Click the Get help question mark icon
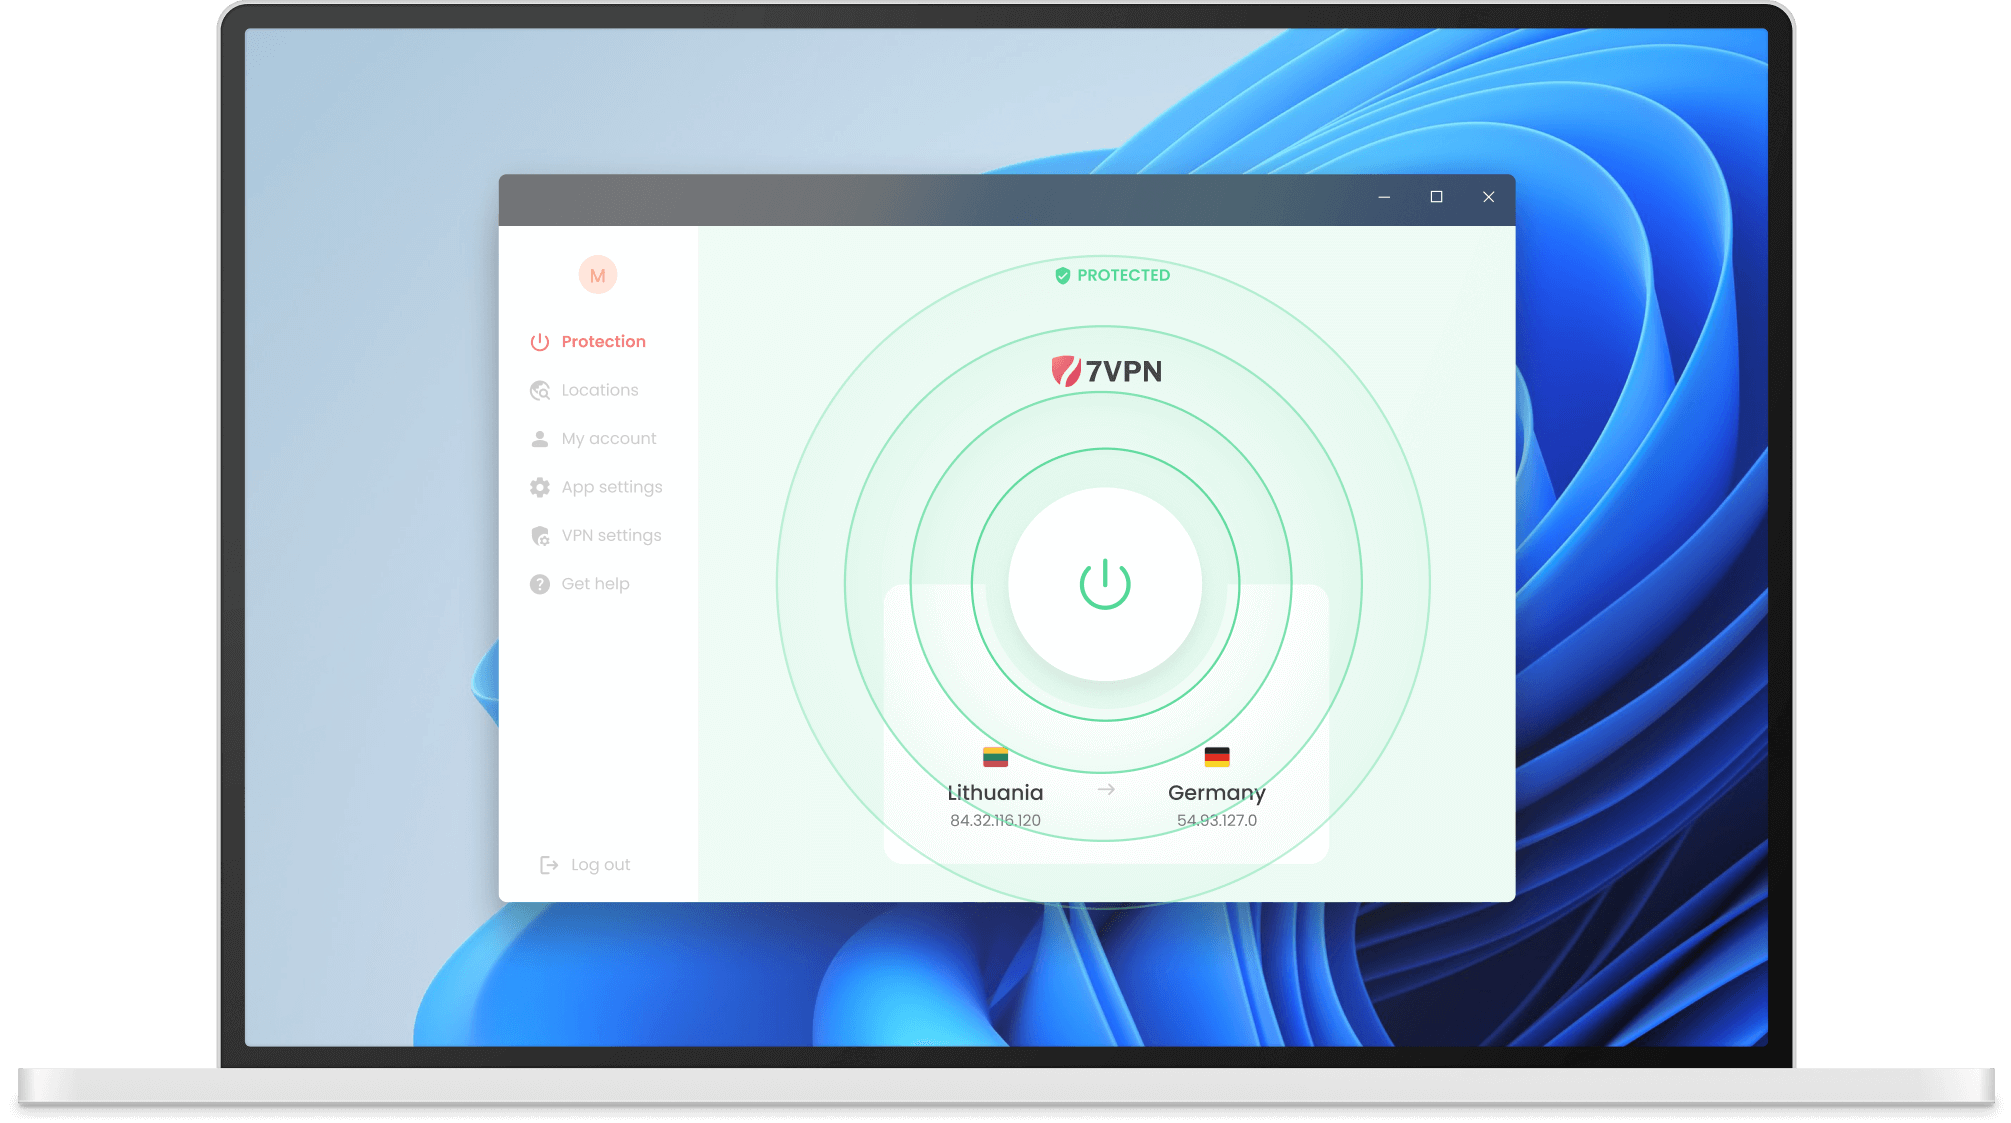Viewport: 2011px width, 1123px height. pos(540,584)
